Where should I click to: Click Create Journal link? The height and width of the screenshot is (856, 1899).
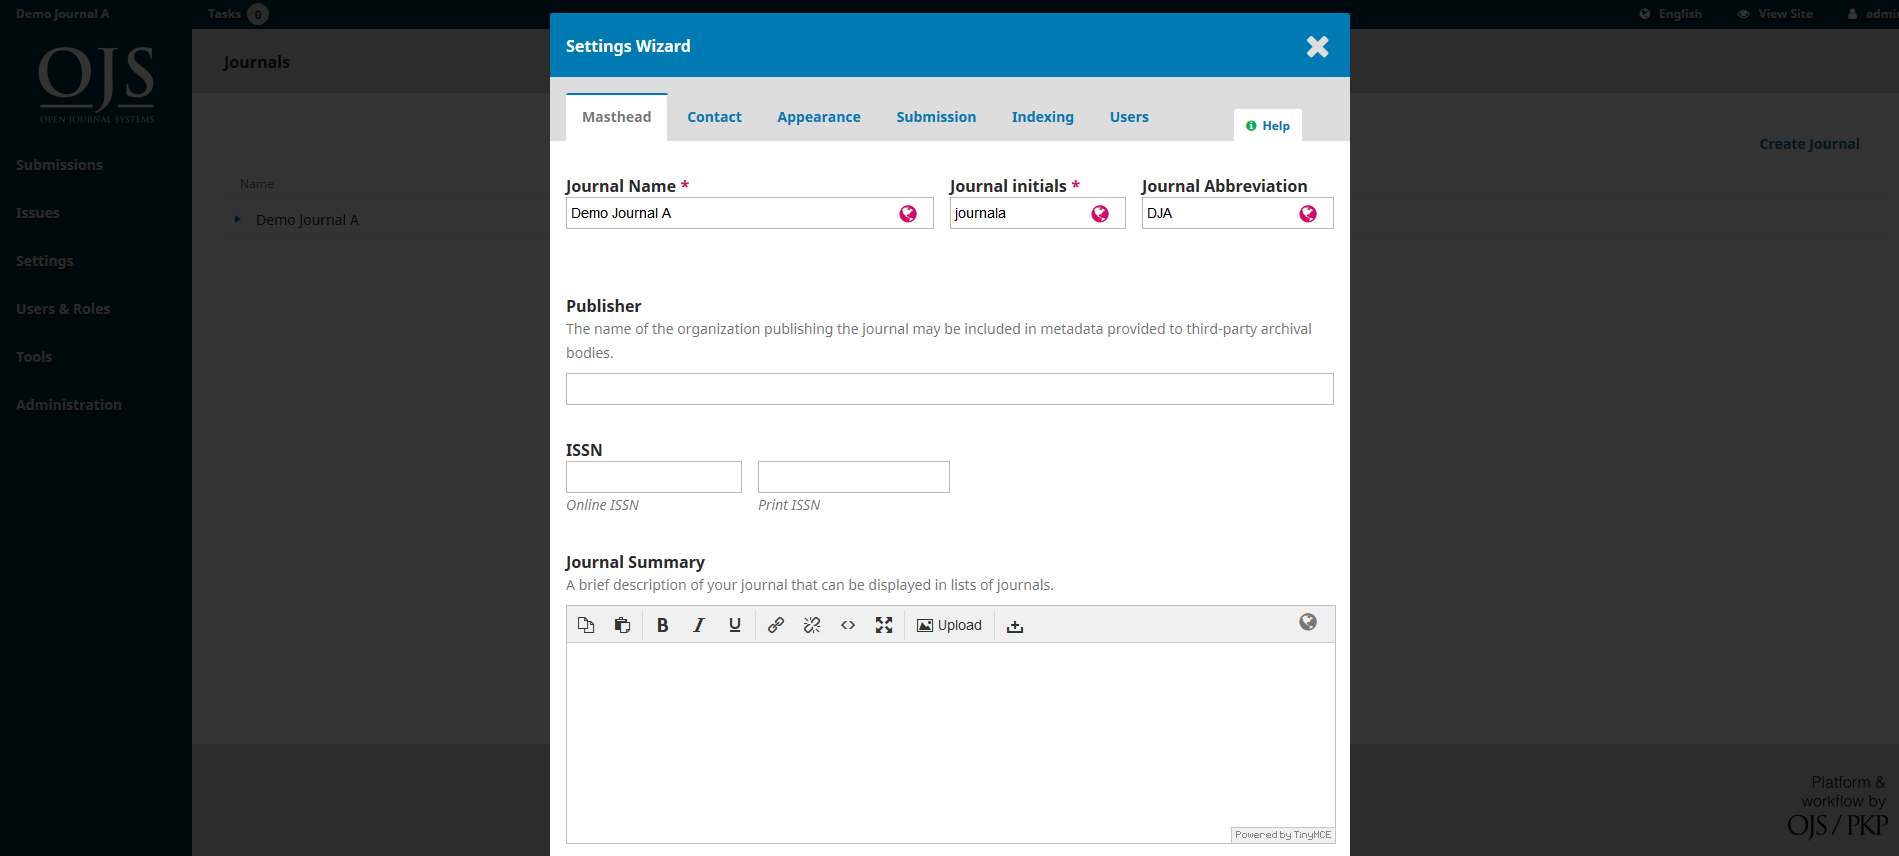pos(1809,144)
